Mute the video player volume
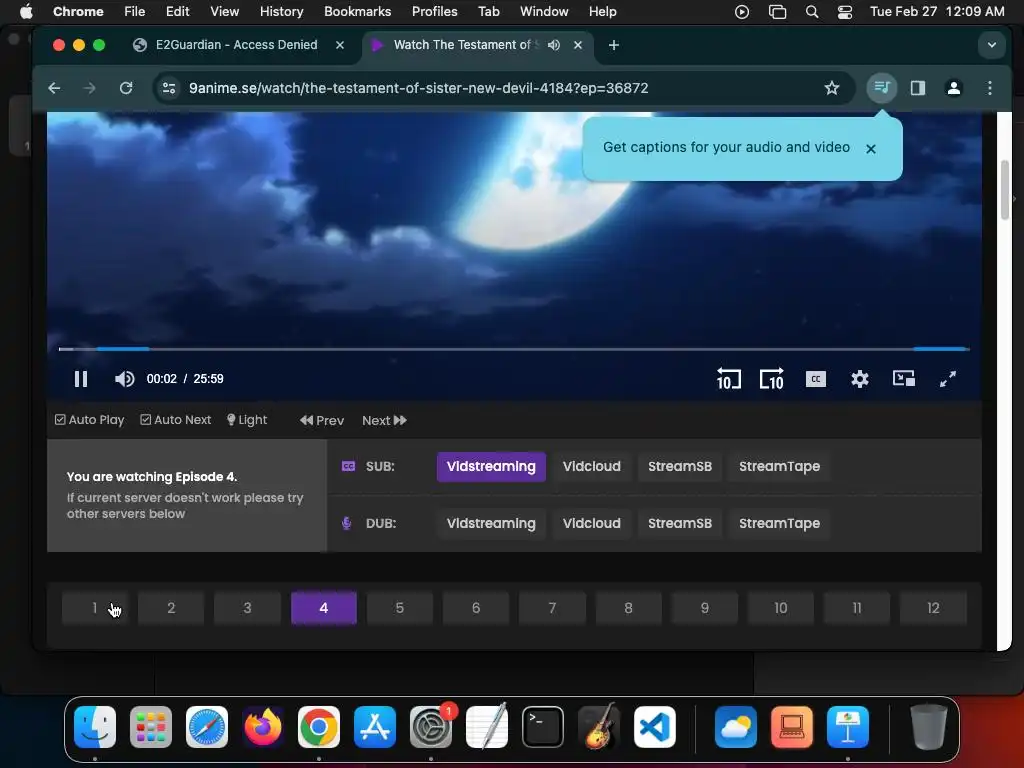 (124, 379)
